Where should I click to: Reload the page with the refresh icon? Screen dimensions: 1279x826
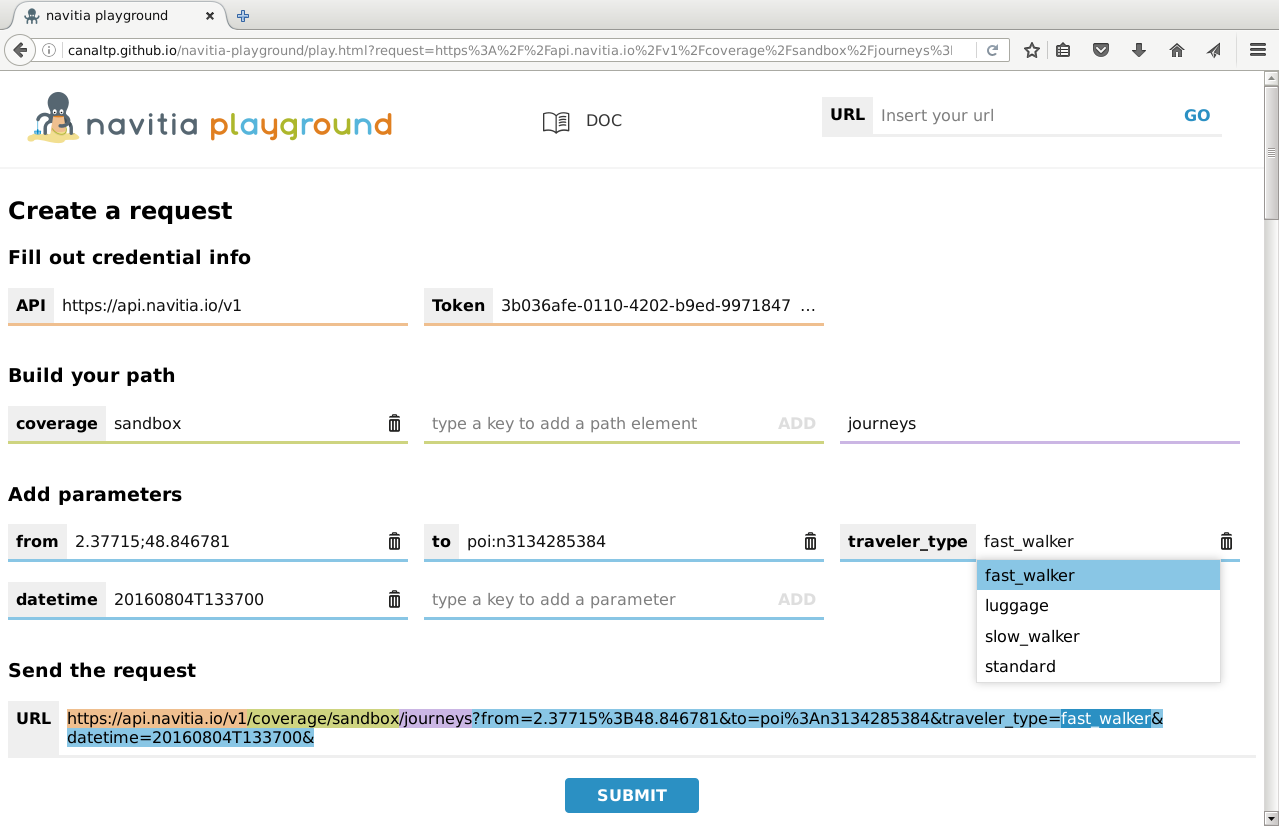993,50
